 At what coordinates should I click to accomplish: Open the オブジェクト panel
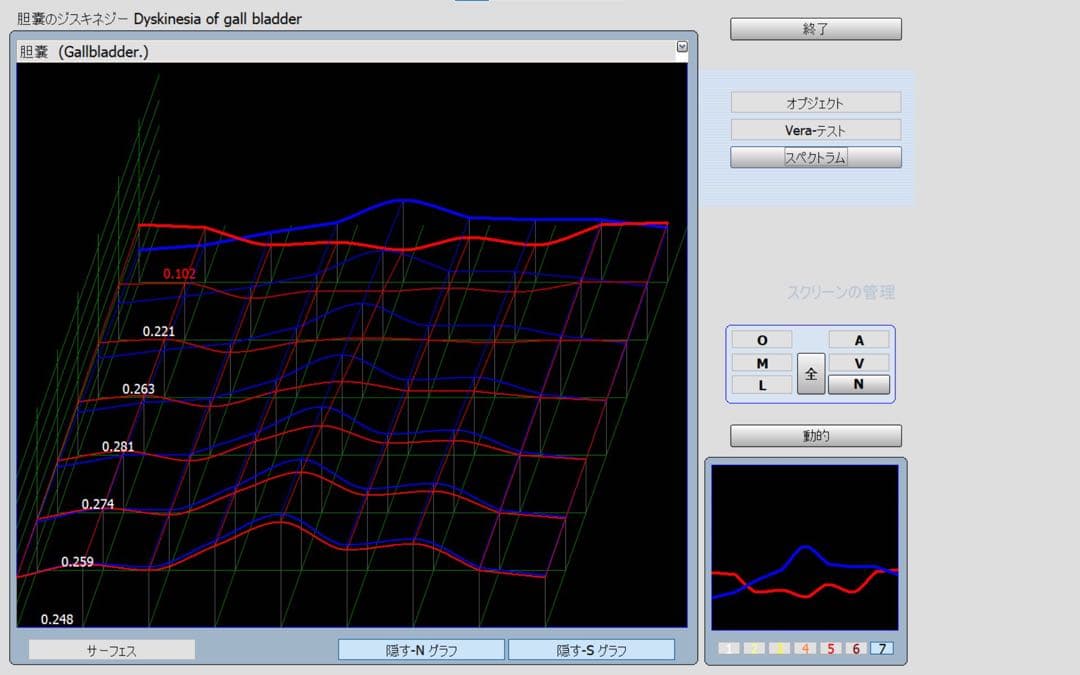tap(815, 102)
